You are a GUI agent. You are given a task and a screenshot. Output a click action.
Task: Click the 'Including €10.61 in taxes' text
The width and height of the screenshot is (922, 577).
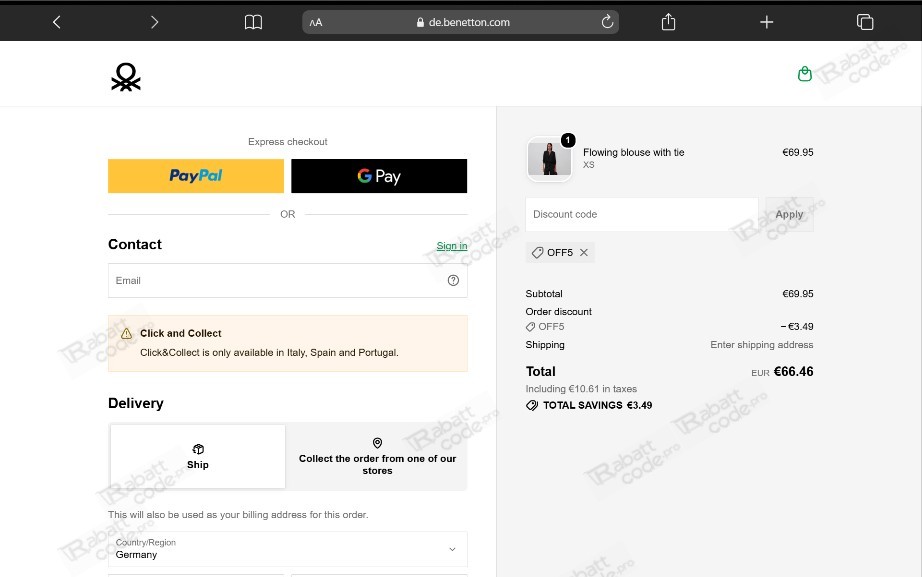581,389
